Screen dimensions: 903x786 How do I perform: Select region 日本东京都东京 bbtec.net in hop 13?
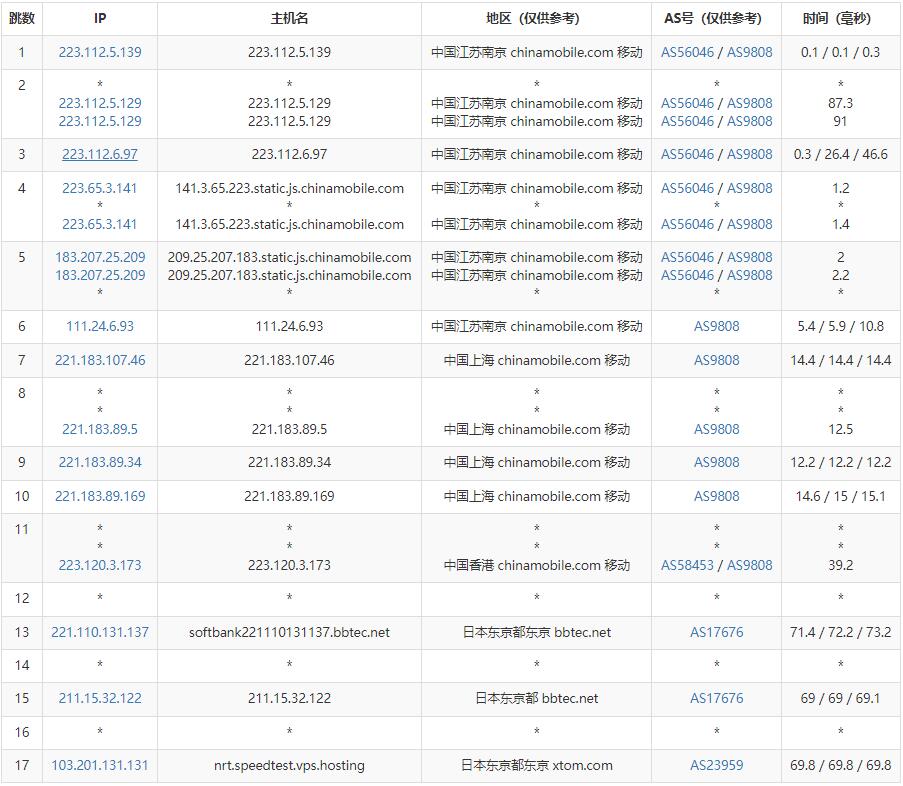tap(536, 632)
